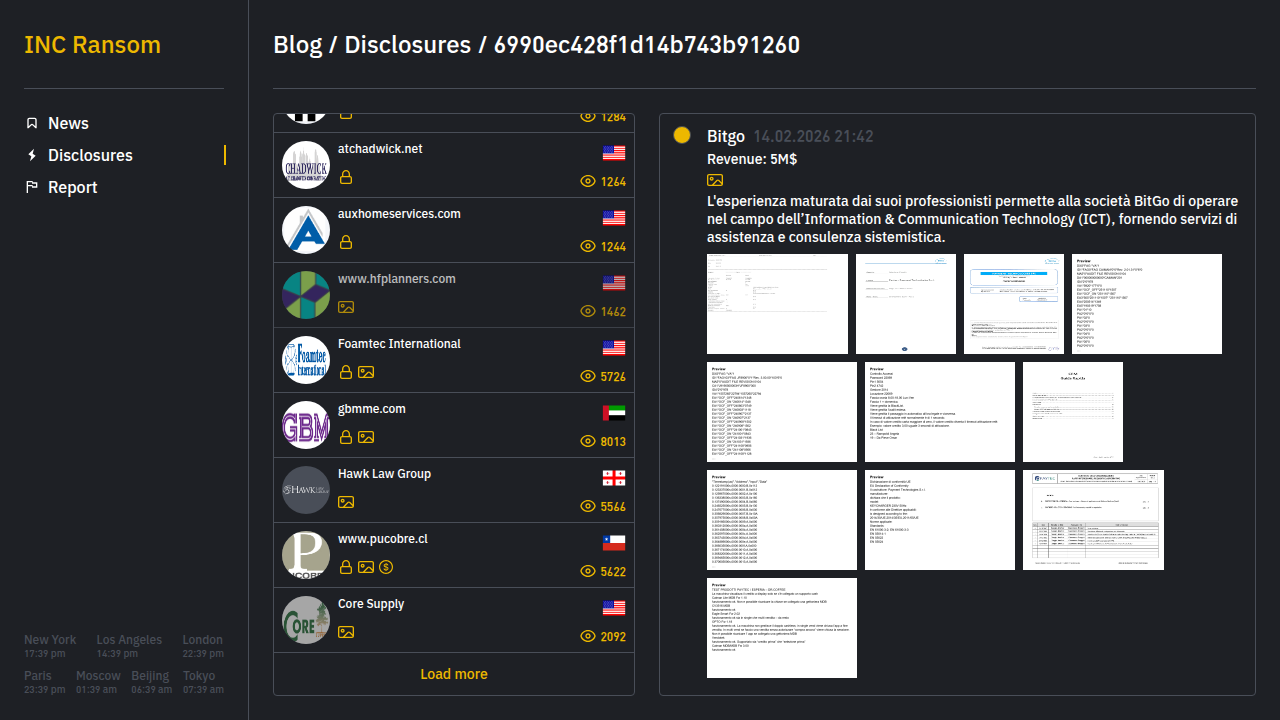Viewport: 1280px width, 720px height.
Task: Click the yellow status dot beside Bitgo
Action: (x=682, y=135)
